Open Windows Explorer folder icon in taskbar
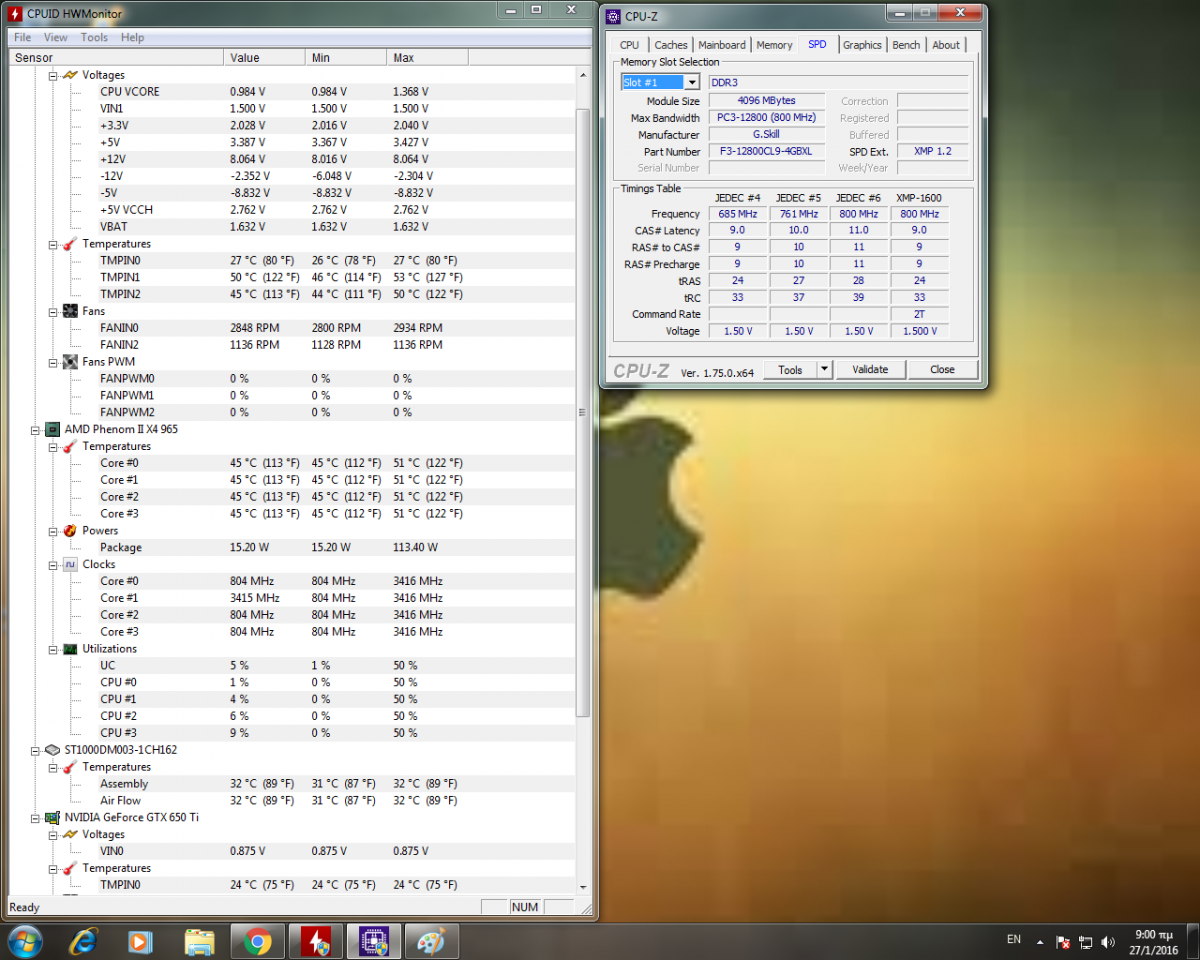Image resolution: width=1200 pixels, height=960 pixels. coord(199,941)
